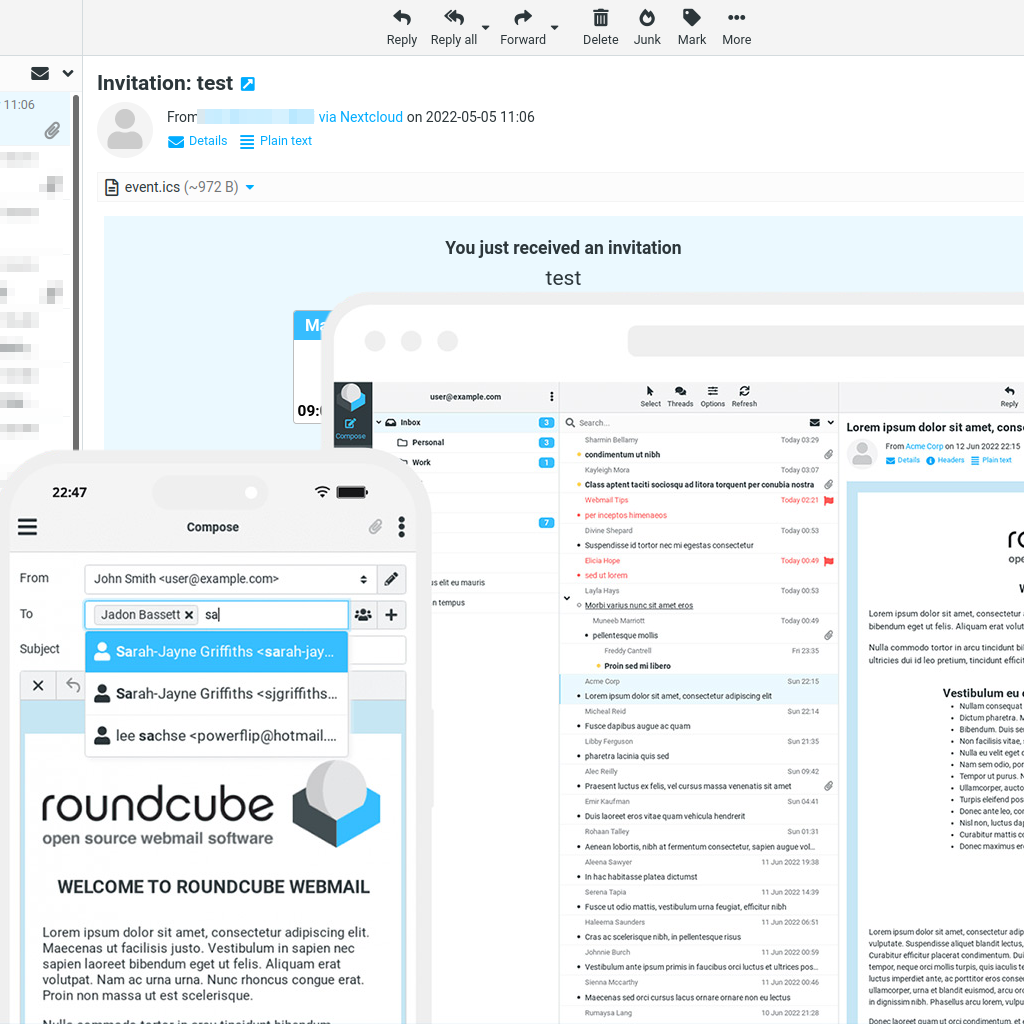1024x1024 pixels.
Task: Select the lee sachse autocomplete suggestion
Action: [216, 736]
